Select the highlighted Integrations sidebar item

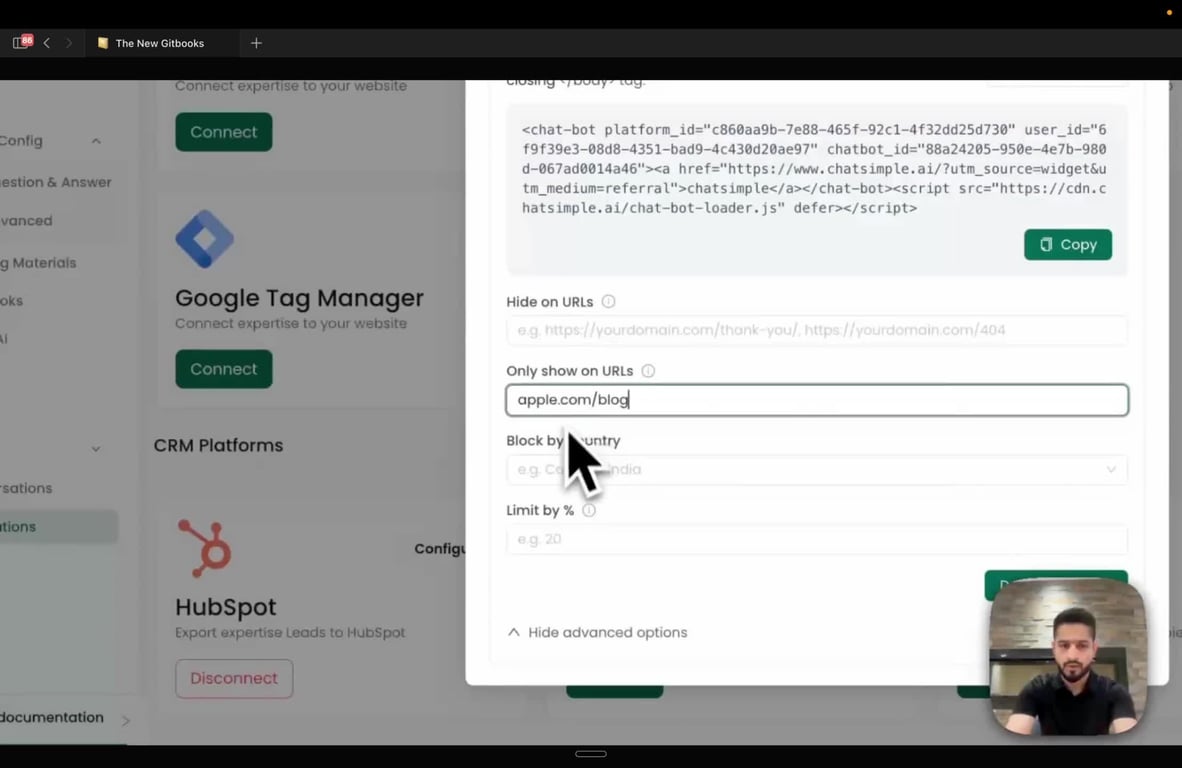[x=59, y=527]
